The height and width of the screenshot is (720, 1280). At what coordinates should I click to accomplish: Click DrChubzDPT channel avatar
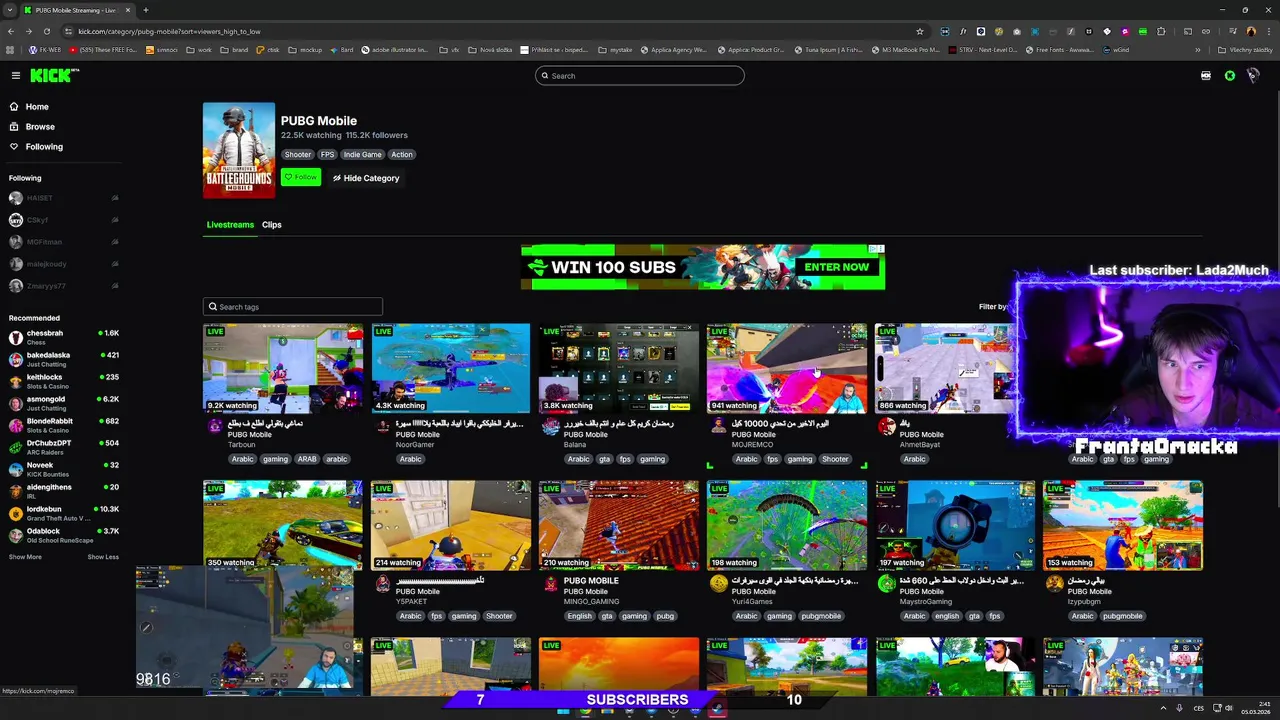click(x=16, y=447)
